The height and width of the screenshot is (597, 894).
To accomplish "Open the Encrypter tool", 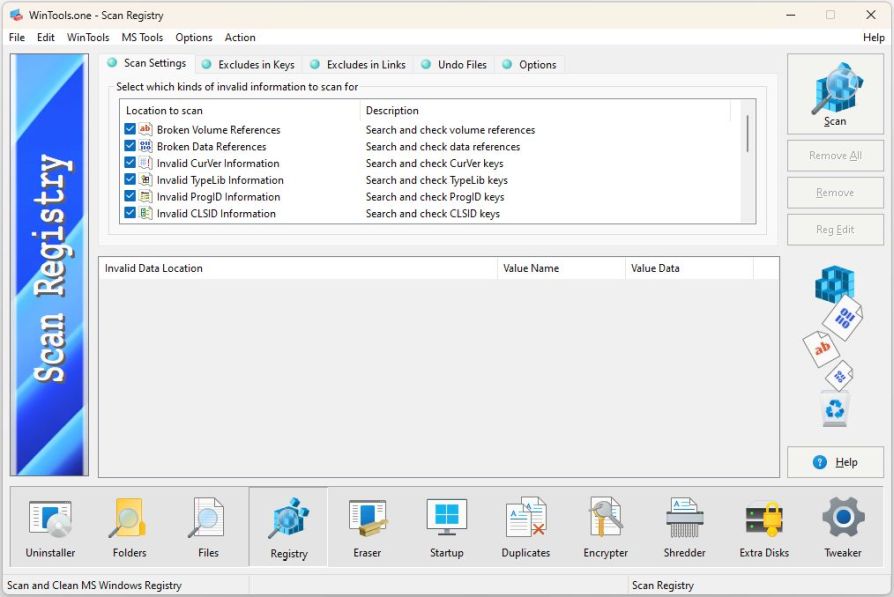I will click(x=606, y=527).
